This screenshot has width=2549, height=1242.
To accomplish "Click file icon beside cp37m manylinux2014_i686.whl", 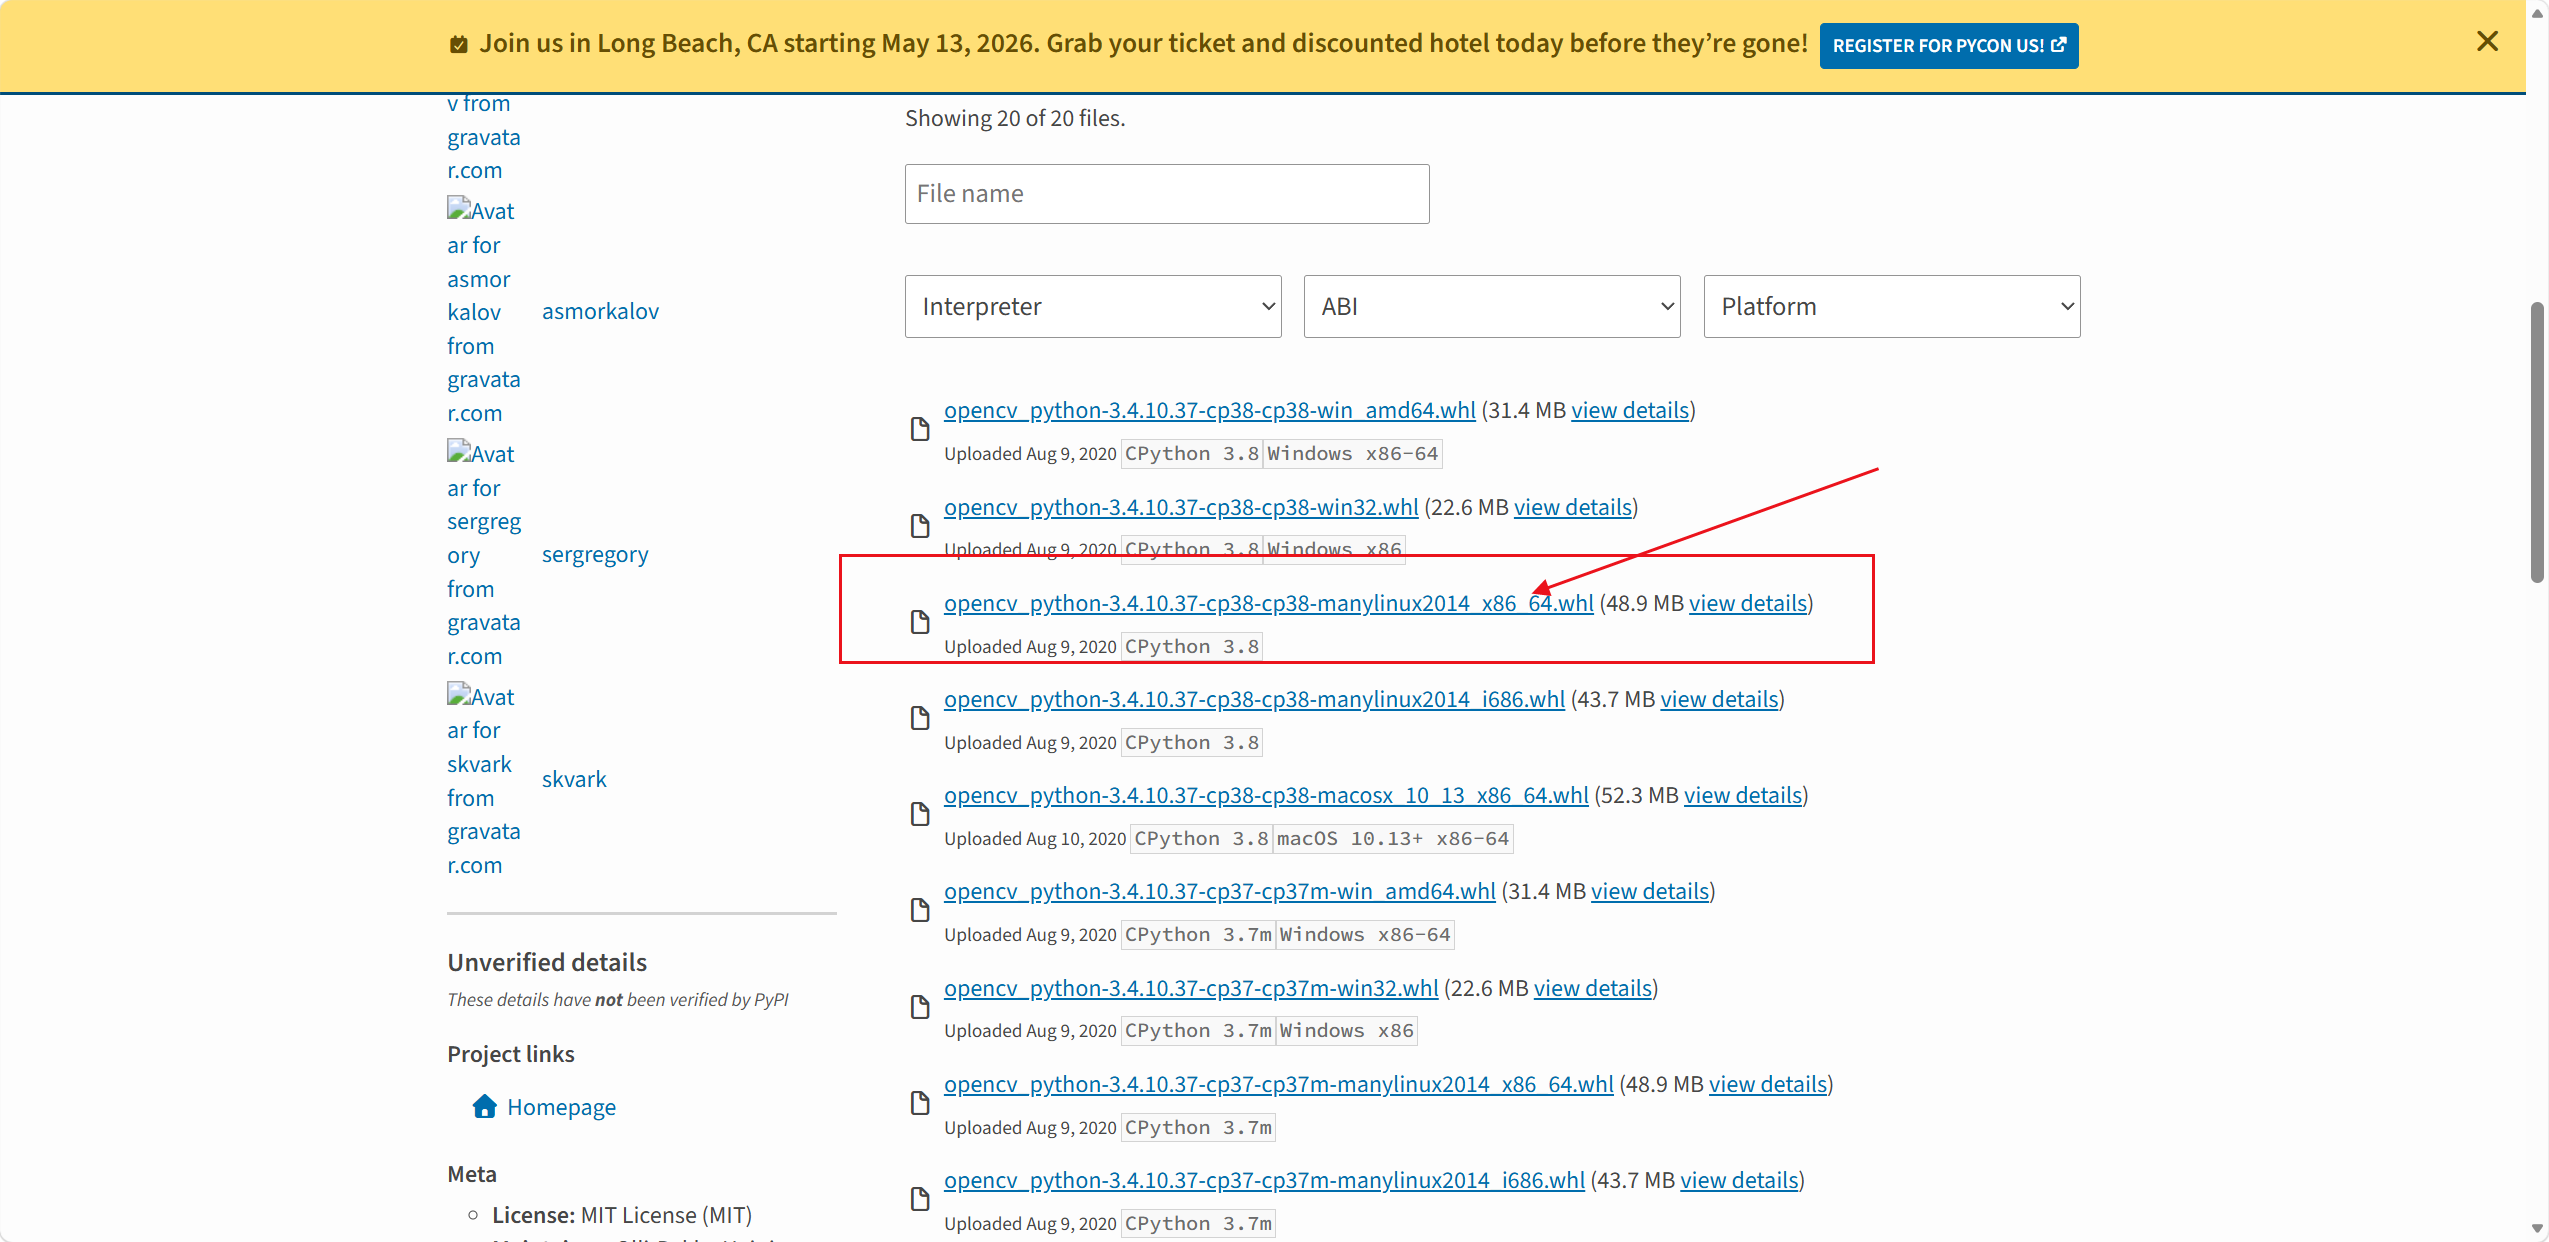I will pyautogui.click(x=920, y=1199).
